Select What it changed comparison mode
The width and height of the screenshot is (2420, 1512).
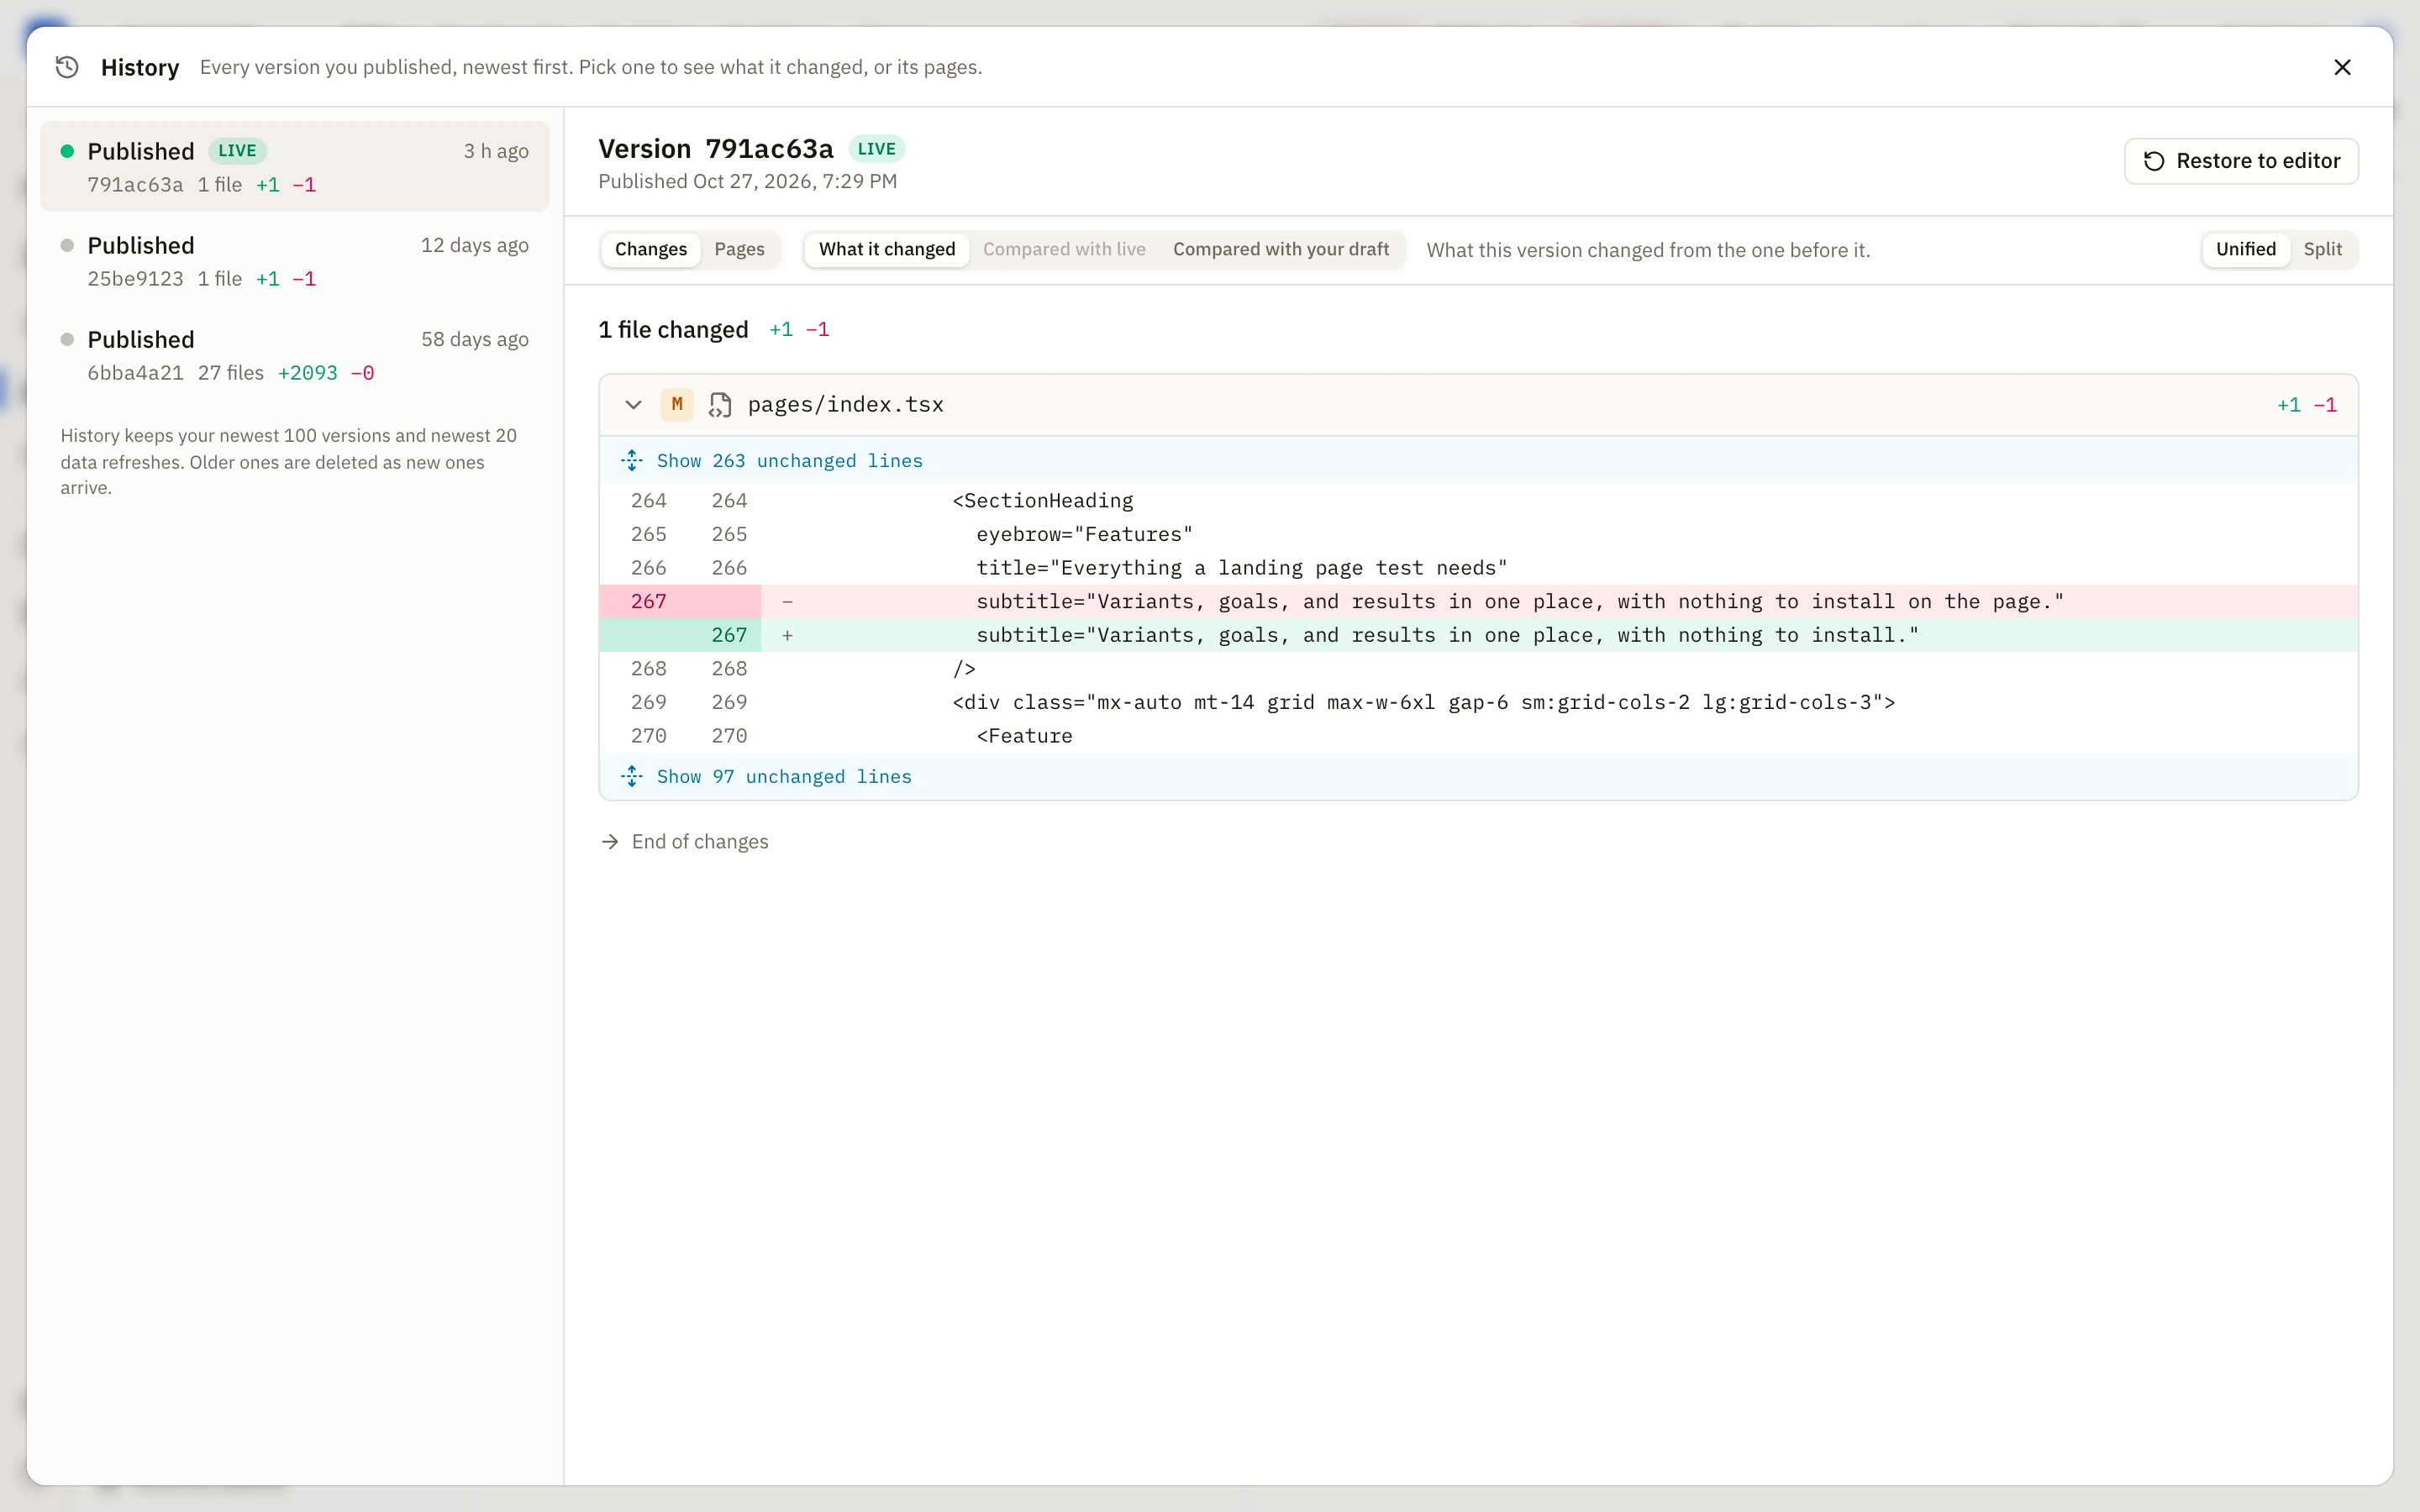pos(887,250)
